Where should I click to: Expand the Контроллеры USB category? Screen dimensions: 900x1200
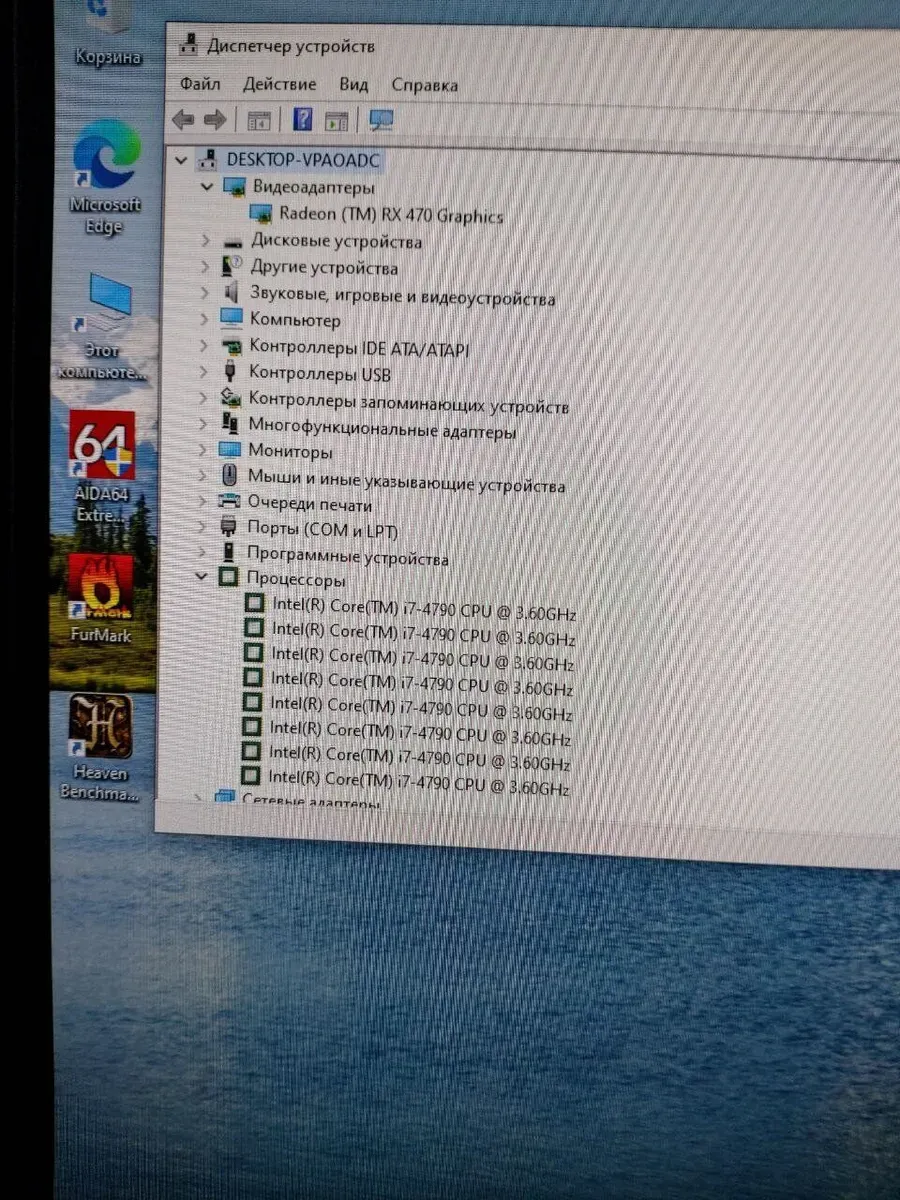pos(204,374)
